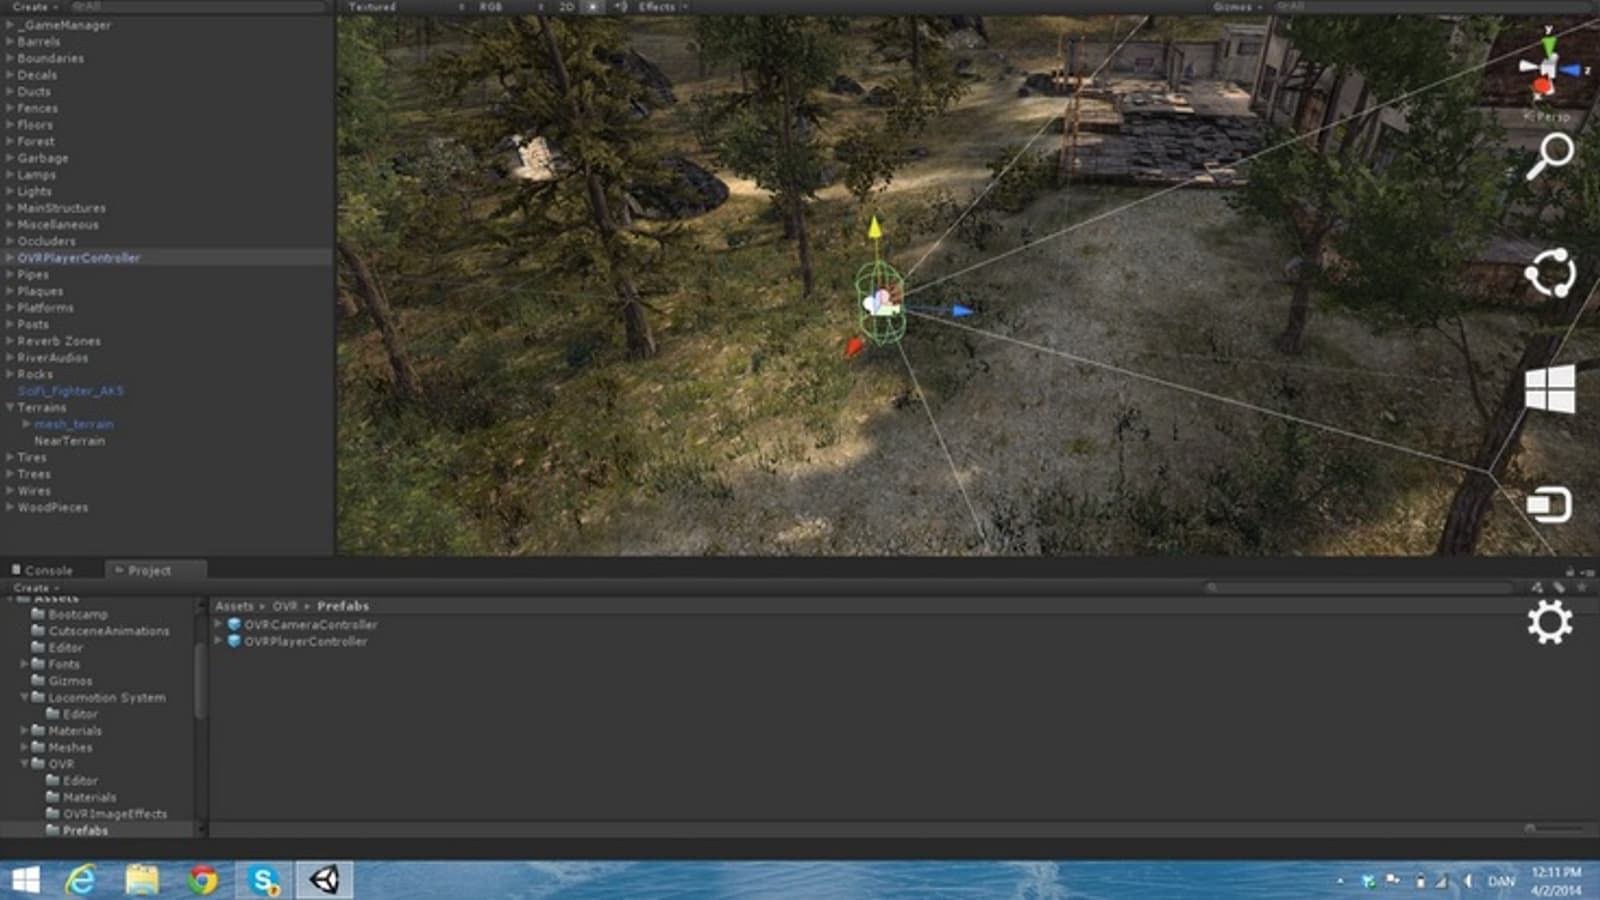Click the search-by-type filter icon in the Project panel
1600x900 pixels.
[x=1537, y=587]
